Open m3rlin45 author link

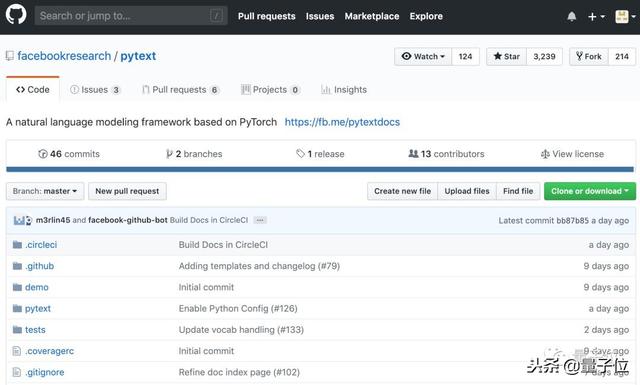53,220
